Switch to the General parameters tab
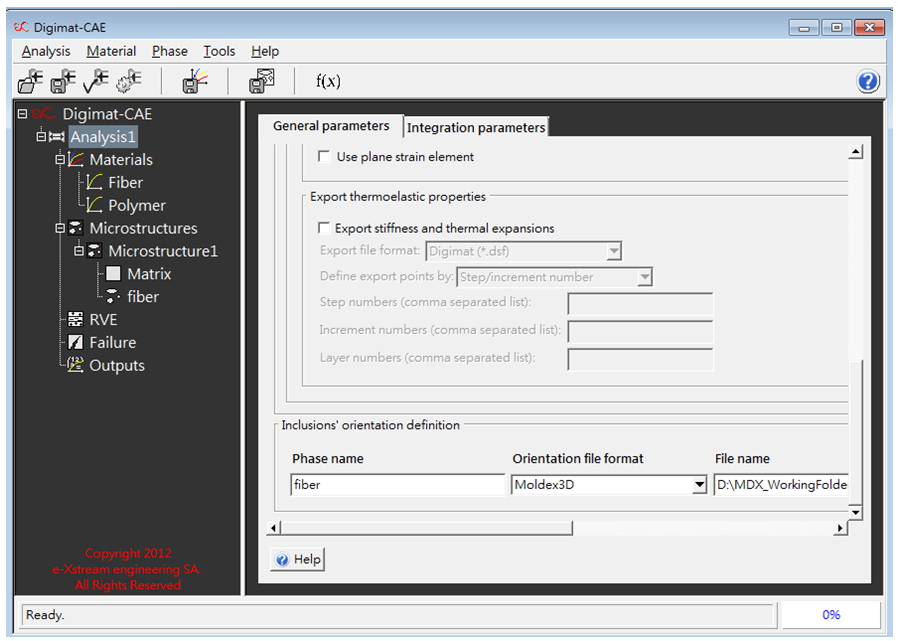 click(x=331, y=126)
